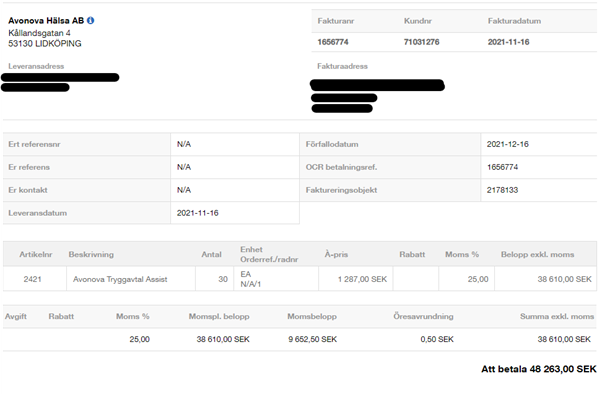Click the Moms % header in the item table
The width and height of the screenshot is (615, 394).
(x=462, y=254)
